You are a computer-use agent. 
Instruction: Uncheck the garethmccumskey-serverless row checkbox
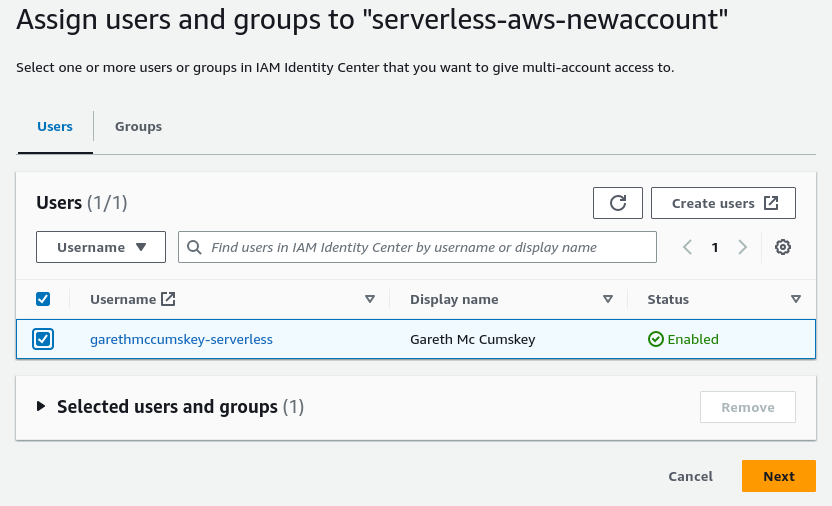43,339
